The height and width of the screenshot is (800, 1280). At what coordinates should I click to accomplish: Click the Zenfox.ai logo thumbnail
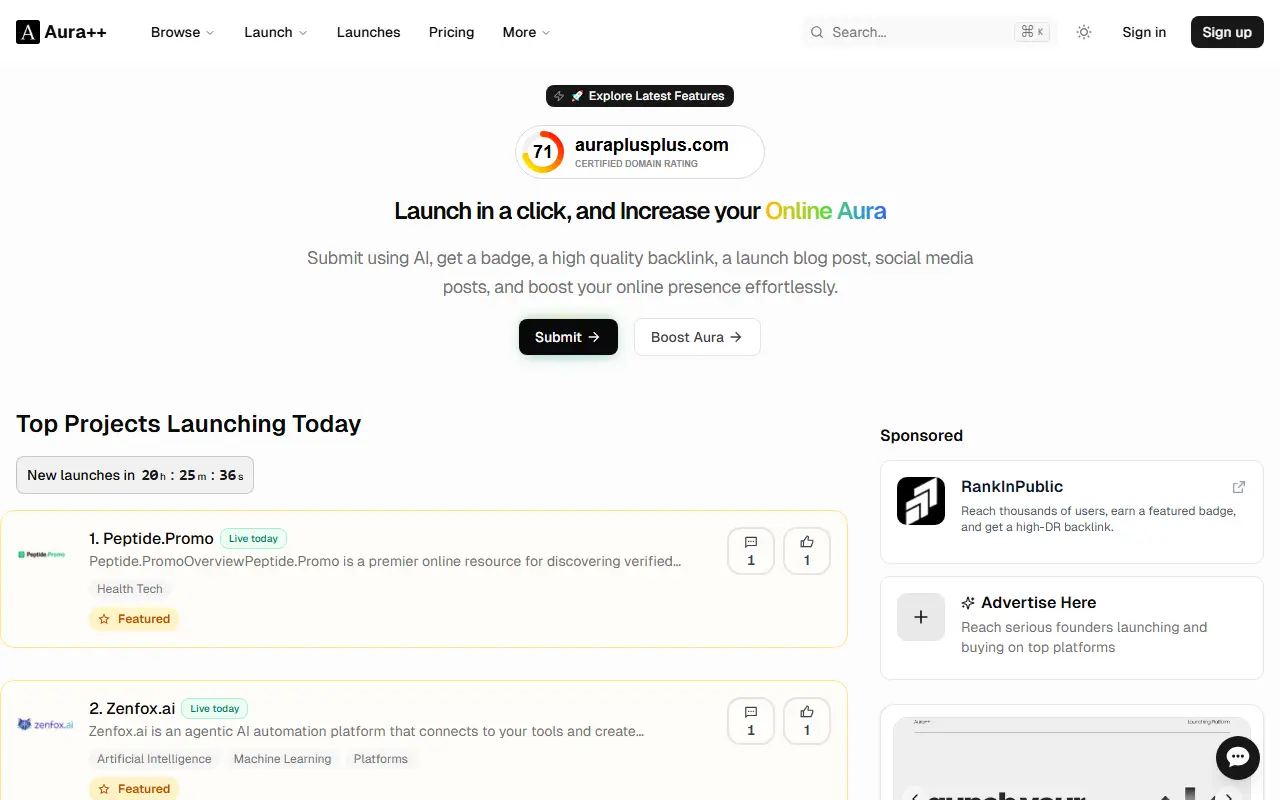tap(45, 724)
